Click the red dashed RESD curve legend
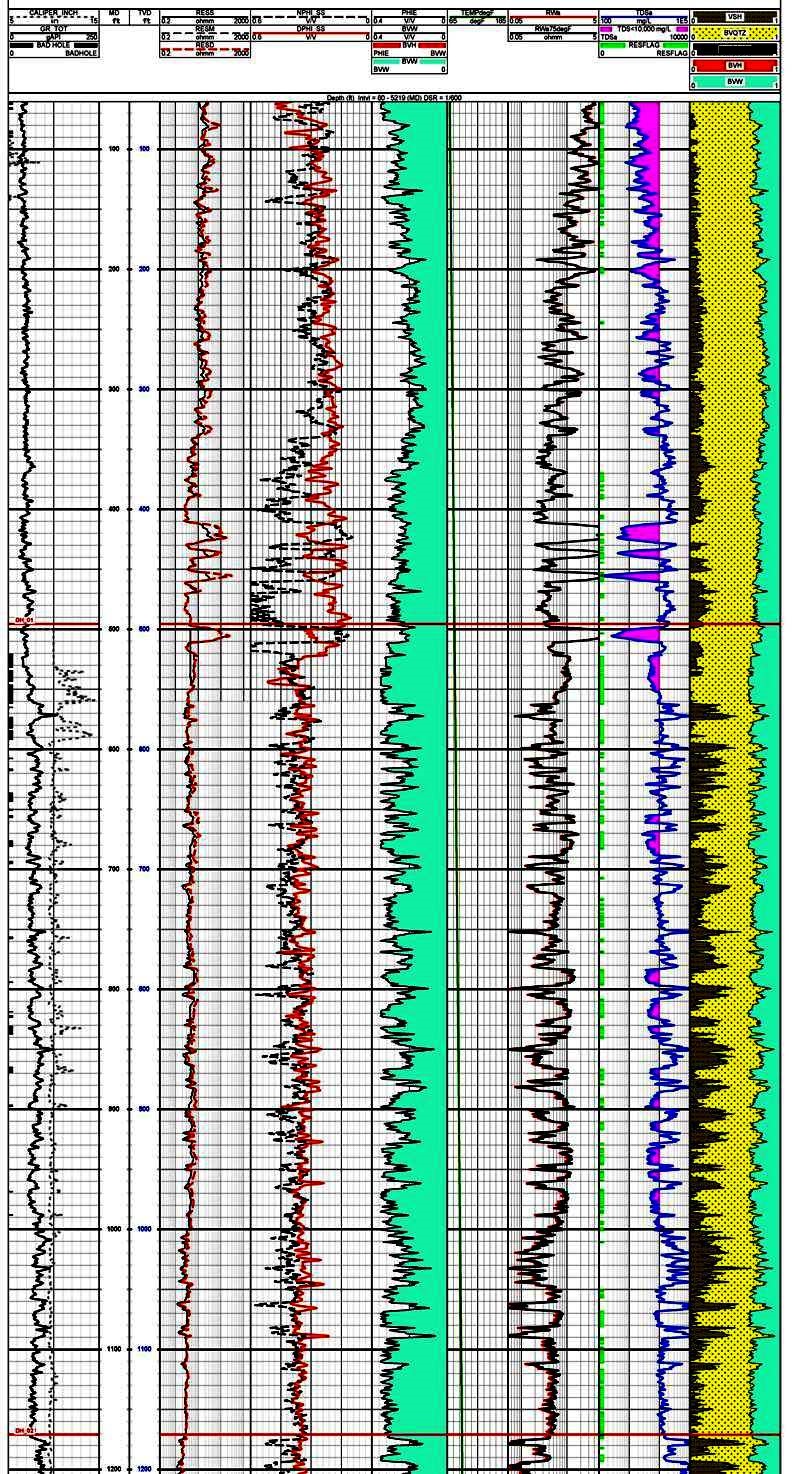 click(x=205, y=48)
